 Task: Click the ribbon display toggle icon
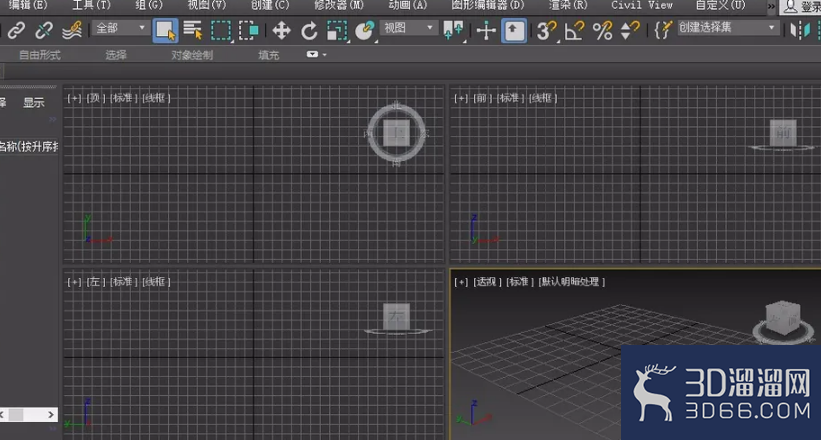coord(313,54)
